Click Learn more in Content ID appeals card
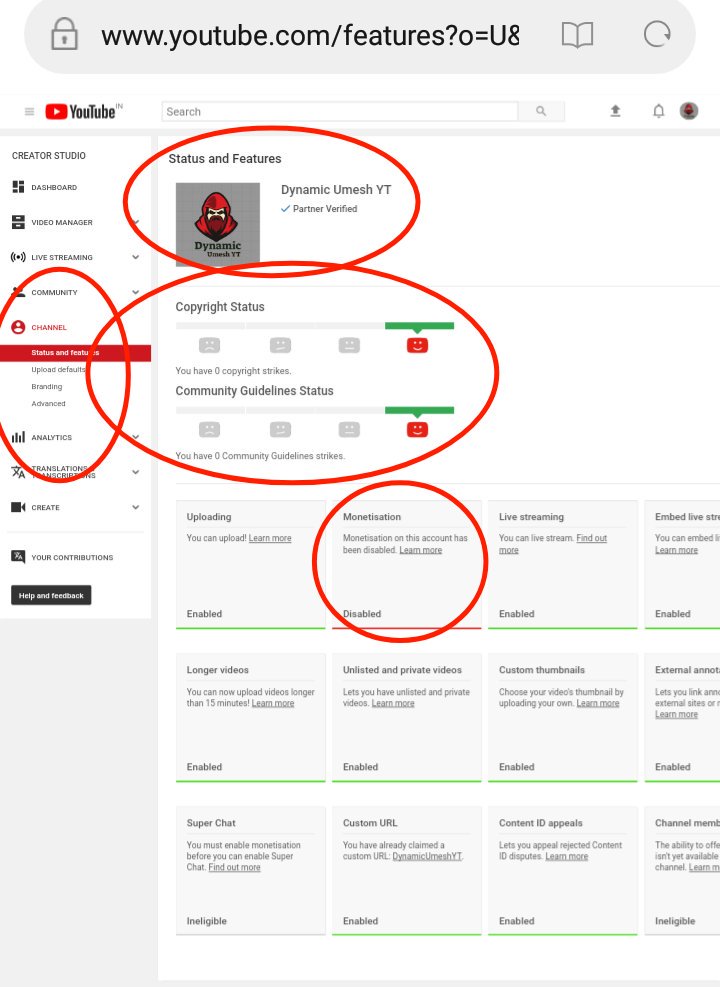Screen dimensions: 720x987 point(566,856)
